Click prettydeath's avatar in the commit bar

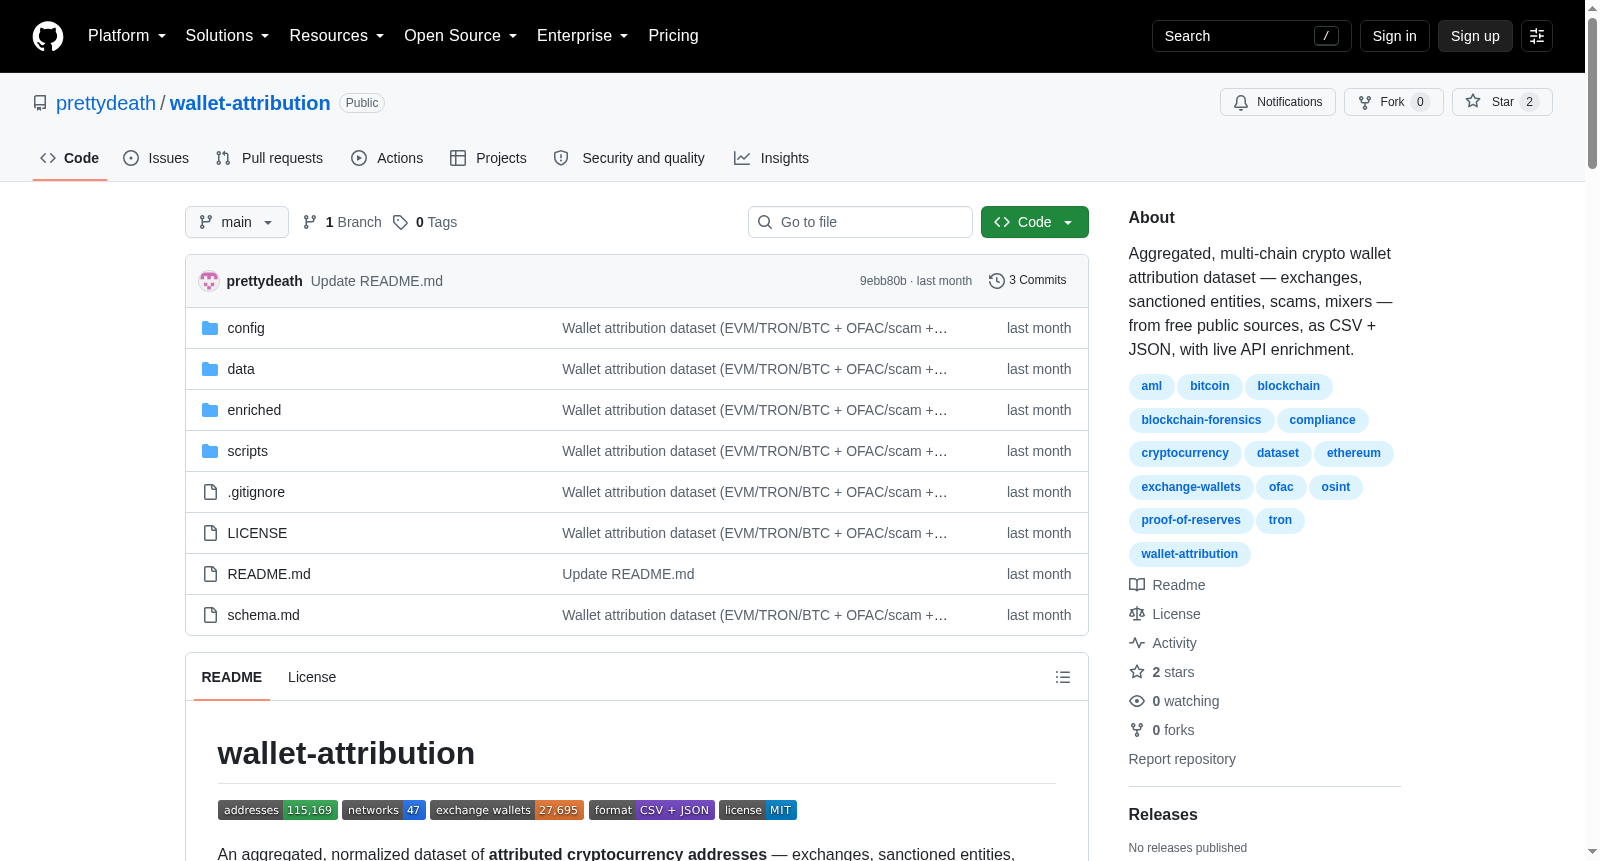click(x=209, y=281)
